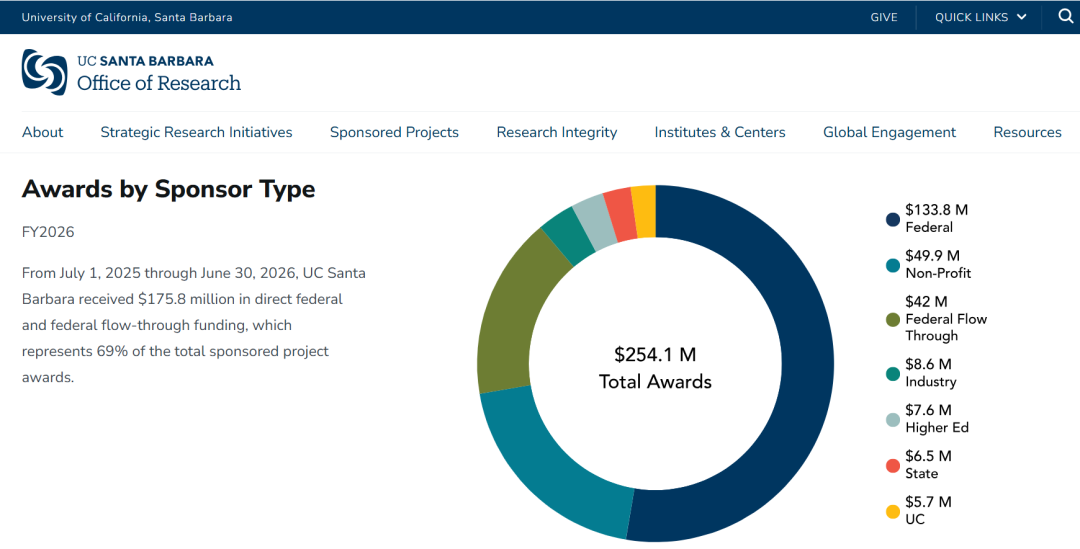This screenshot has height=549, width=1080.
Task: Toggle the Non-Profit legend dot
Action: pos(893,265)
